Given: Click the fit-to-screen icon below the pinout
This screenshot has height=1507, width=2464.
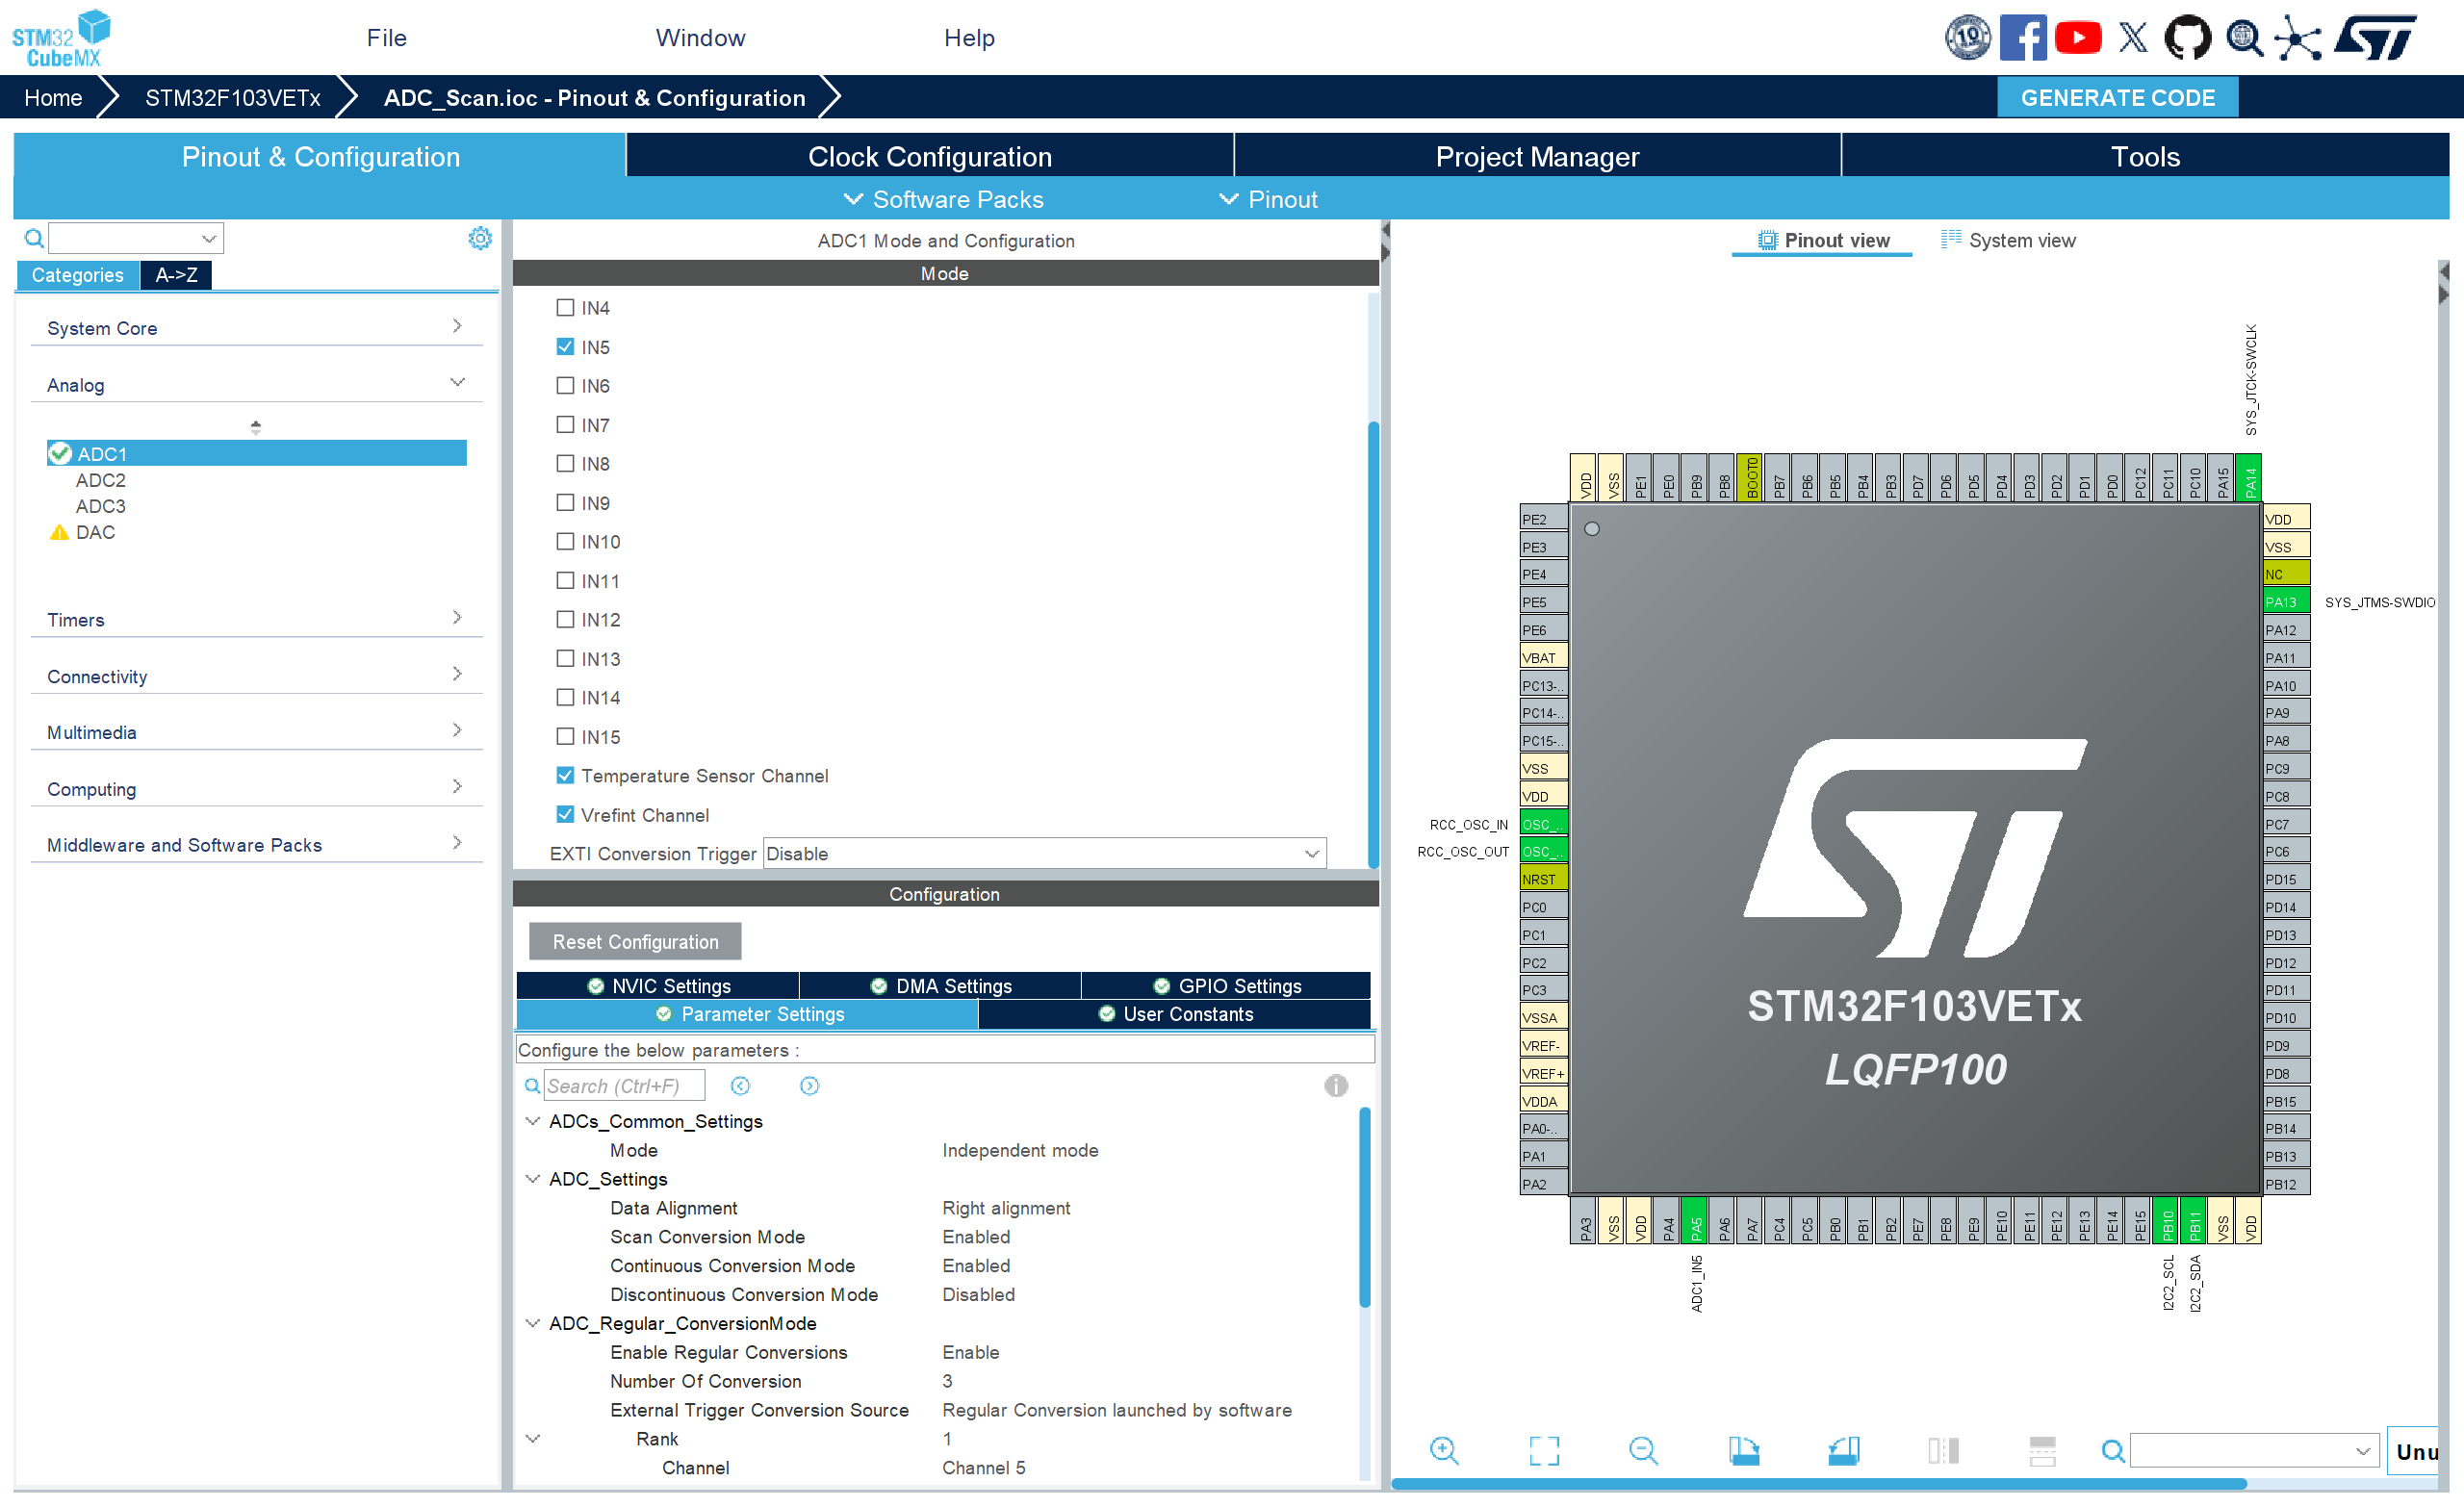Looking at the screenshot, I should pyautogui.click(x=1543, y=1449).
